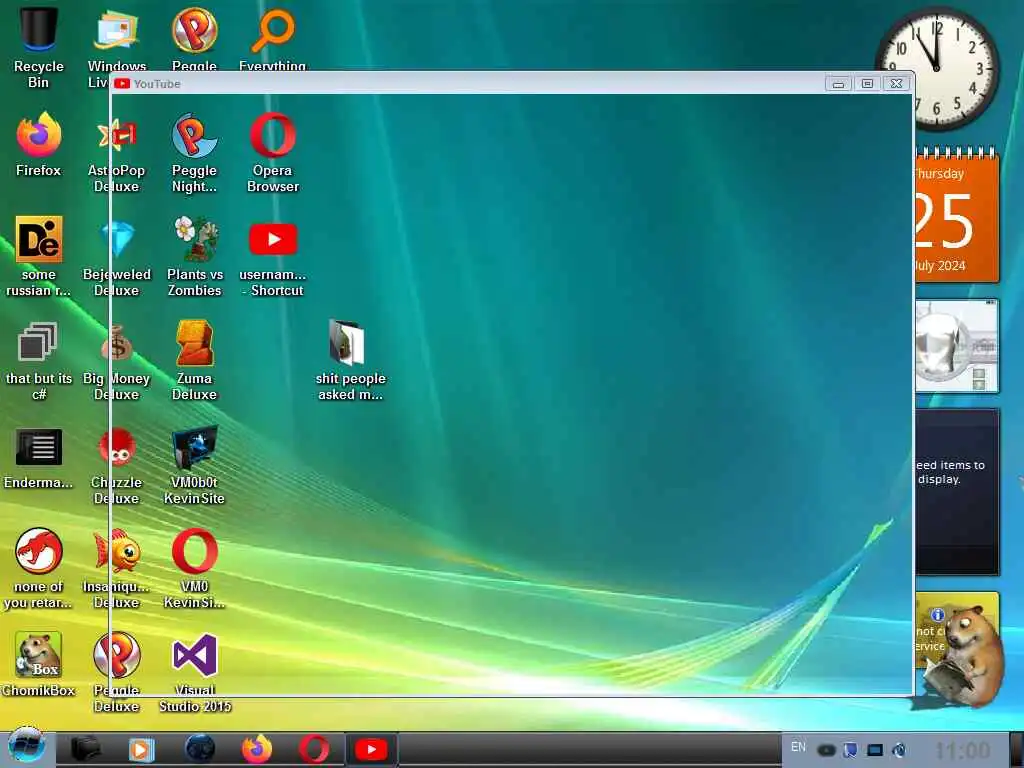This screenshot has width=1024, height=768.
Task: Select the Opera Browser desktop icon
Action: tap(273, 135)
